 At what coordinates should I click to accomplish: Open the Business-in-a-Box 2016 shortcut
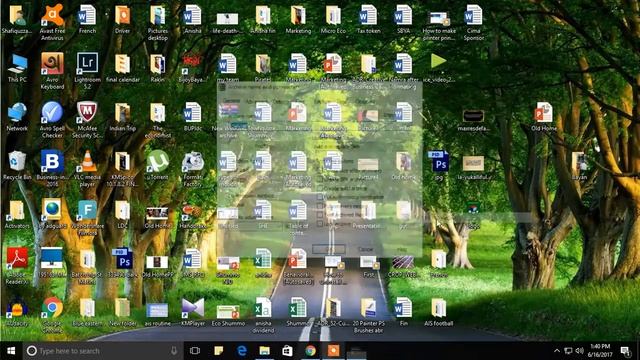tap(52, 169)
